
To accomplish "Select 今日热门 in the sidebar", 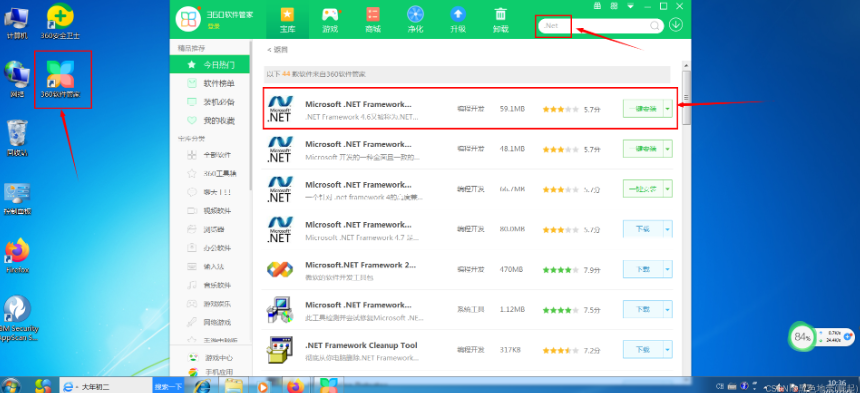I will (210, 65).
